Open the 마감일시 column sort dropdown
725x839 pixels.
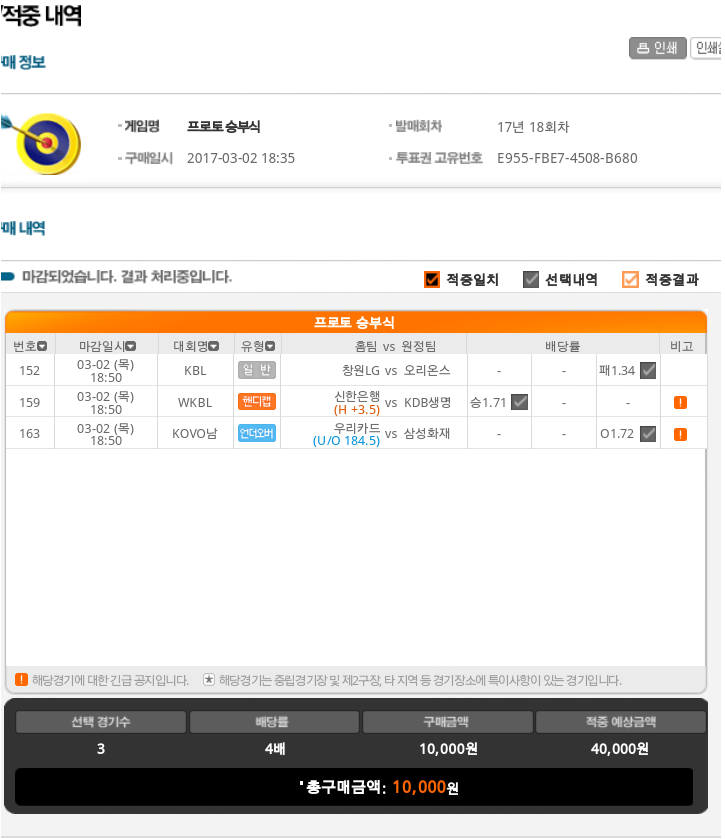131,346
